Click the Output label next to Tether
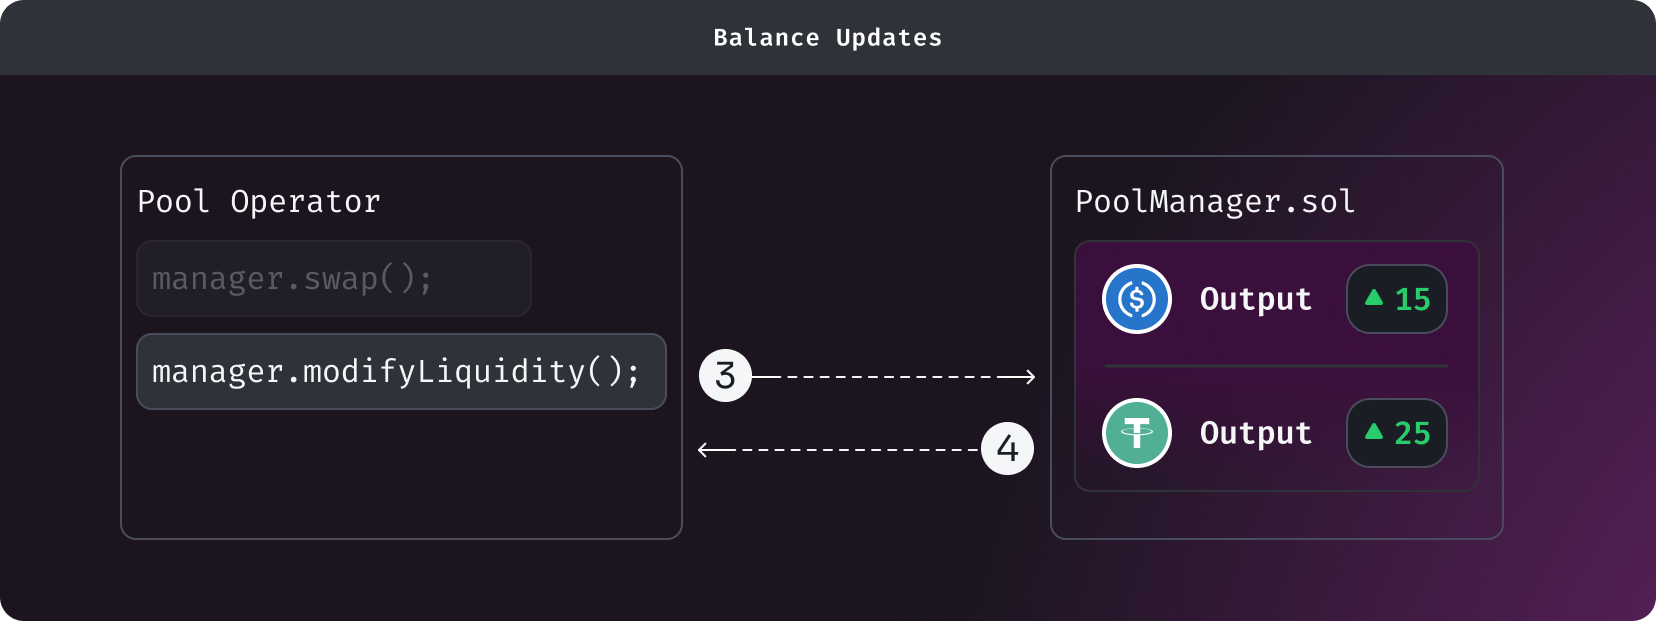The image size is (1656, 621). click(1255, 433)
